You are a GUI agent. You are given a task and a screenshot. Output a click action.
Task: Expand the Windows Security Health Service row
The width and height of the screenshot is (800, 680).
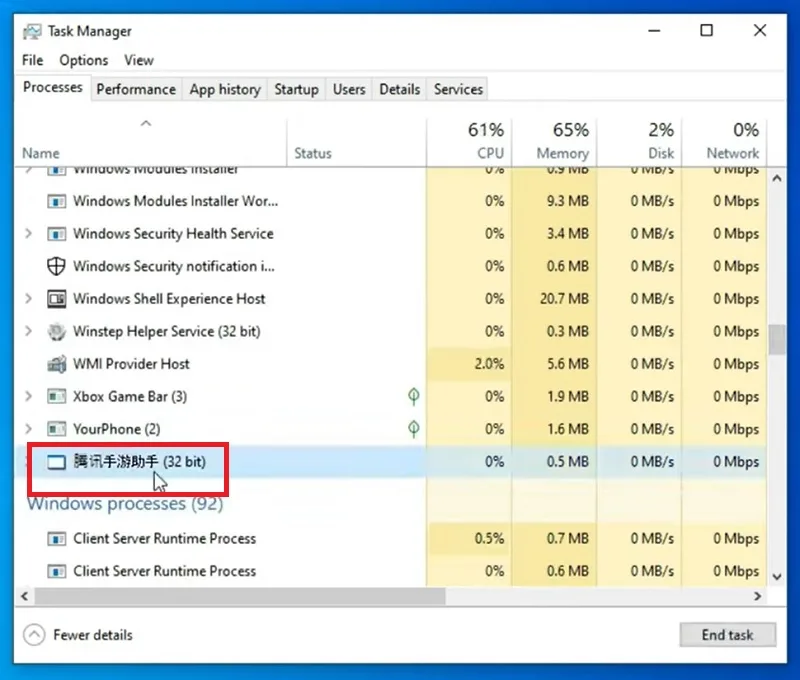click(29, 234)
